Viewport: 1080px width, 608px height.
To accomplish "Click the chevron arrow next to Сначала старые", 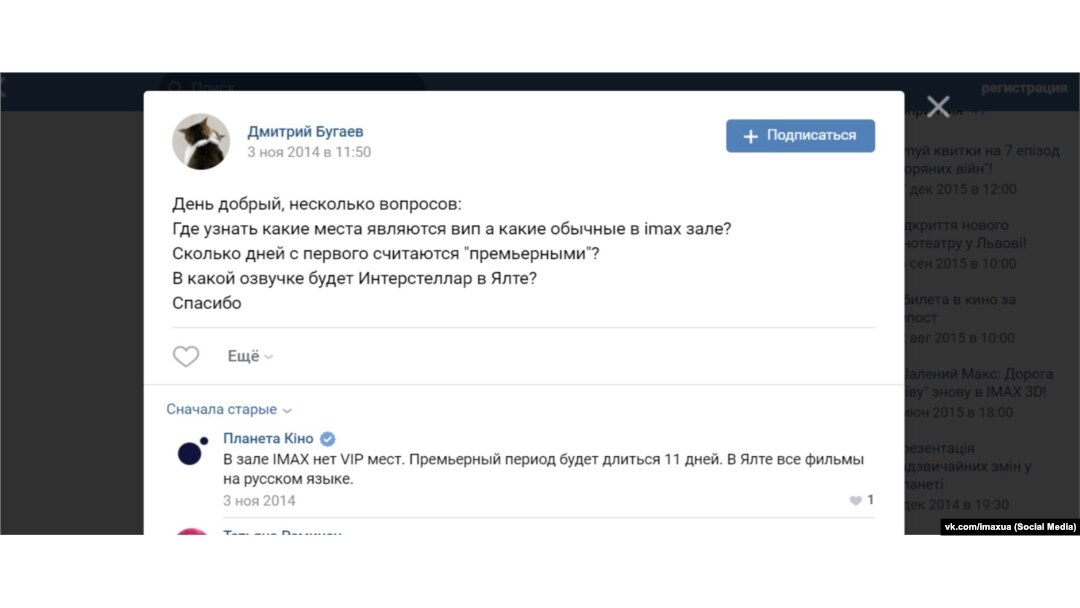I will [x=287, y=411].
